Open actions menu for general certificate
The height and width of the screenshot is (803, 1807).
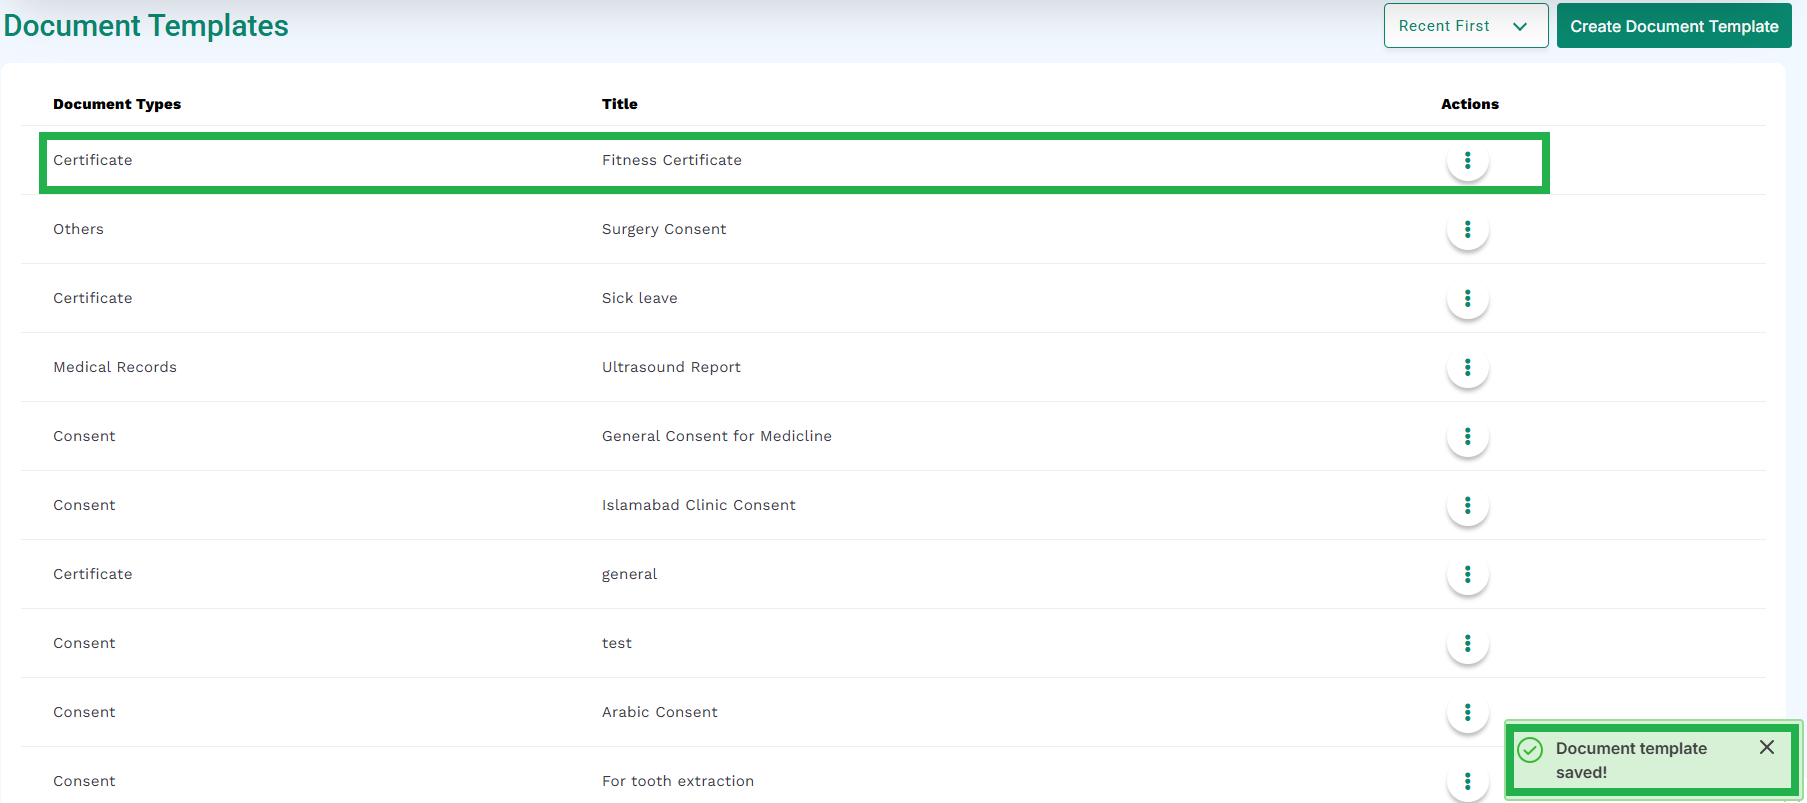(1467, 574)
